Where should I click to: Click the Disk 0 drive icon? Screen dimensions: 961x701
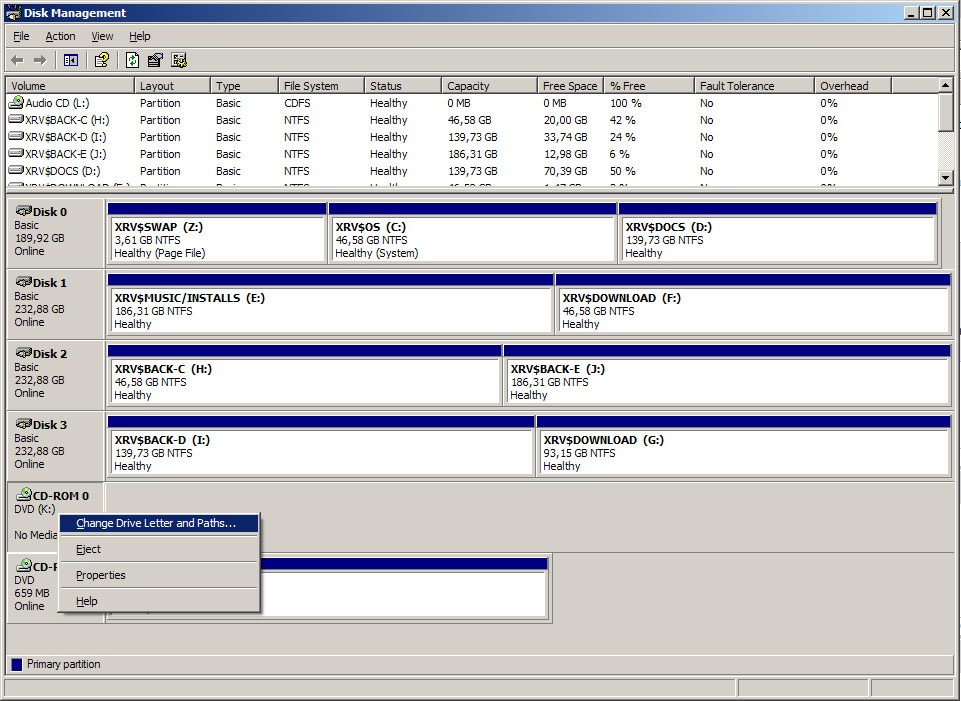click(x=23, y=212)
